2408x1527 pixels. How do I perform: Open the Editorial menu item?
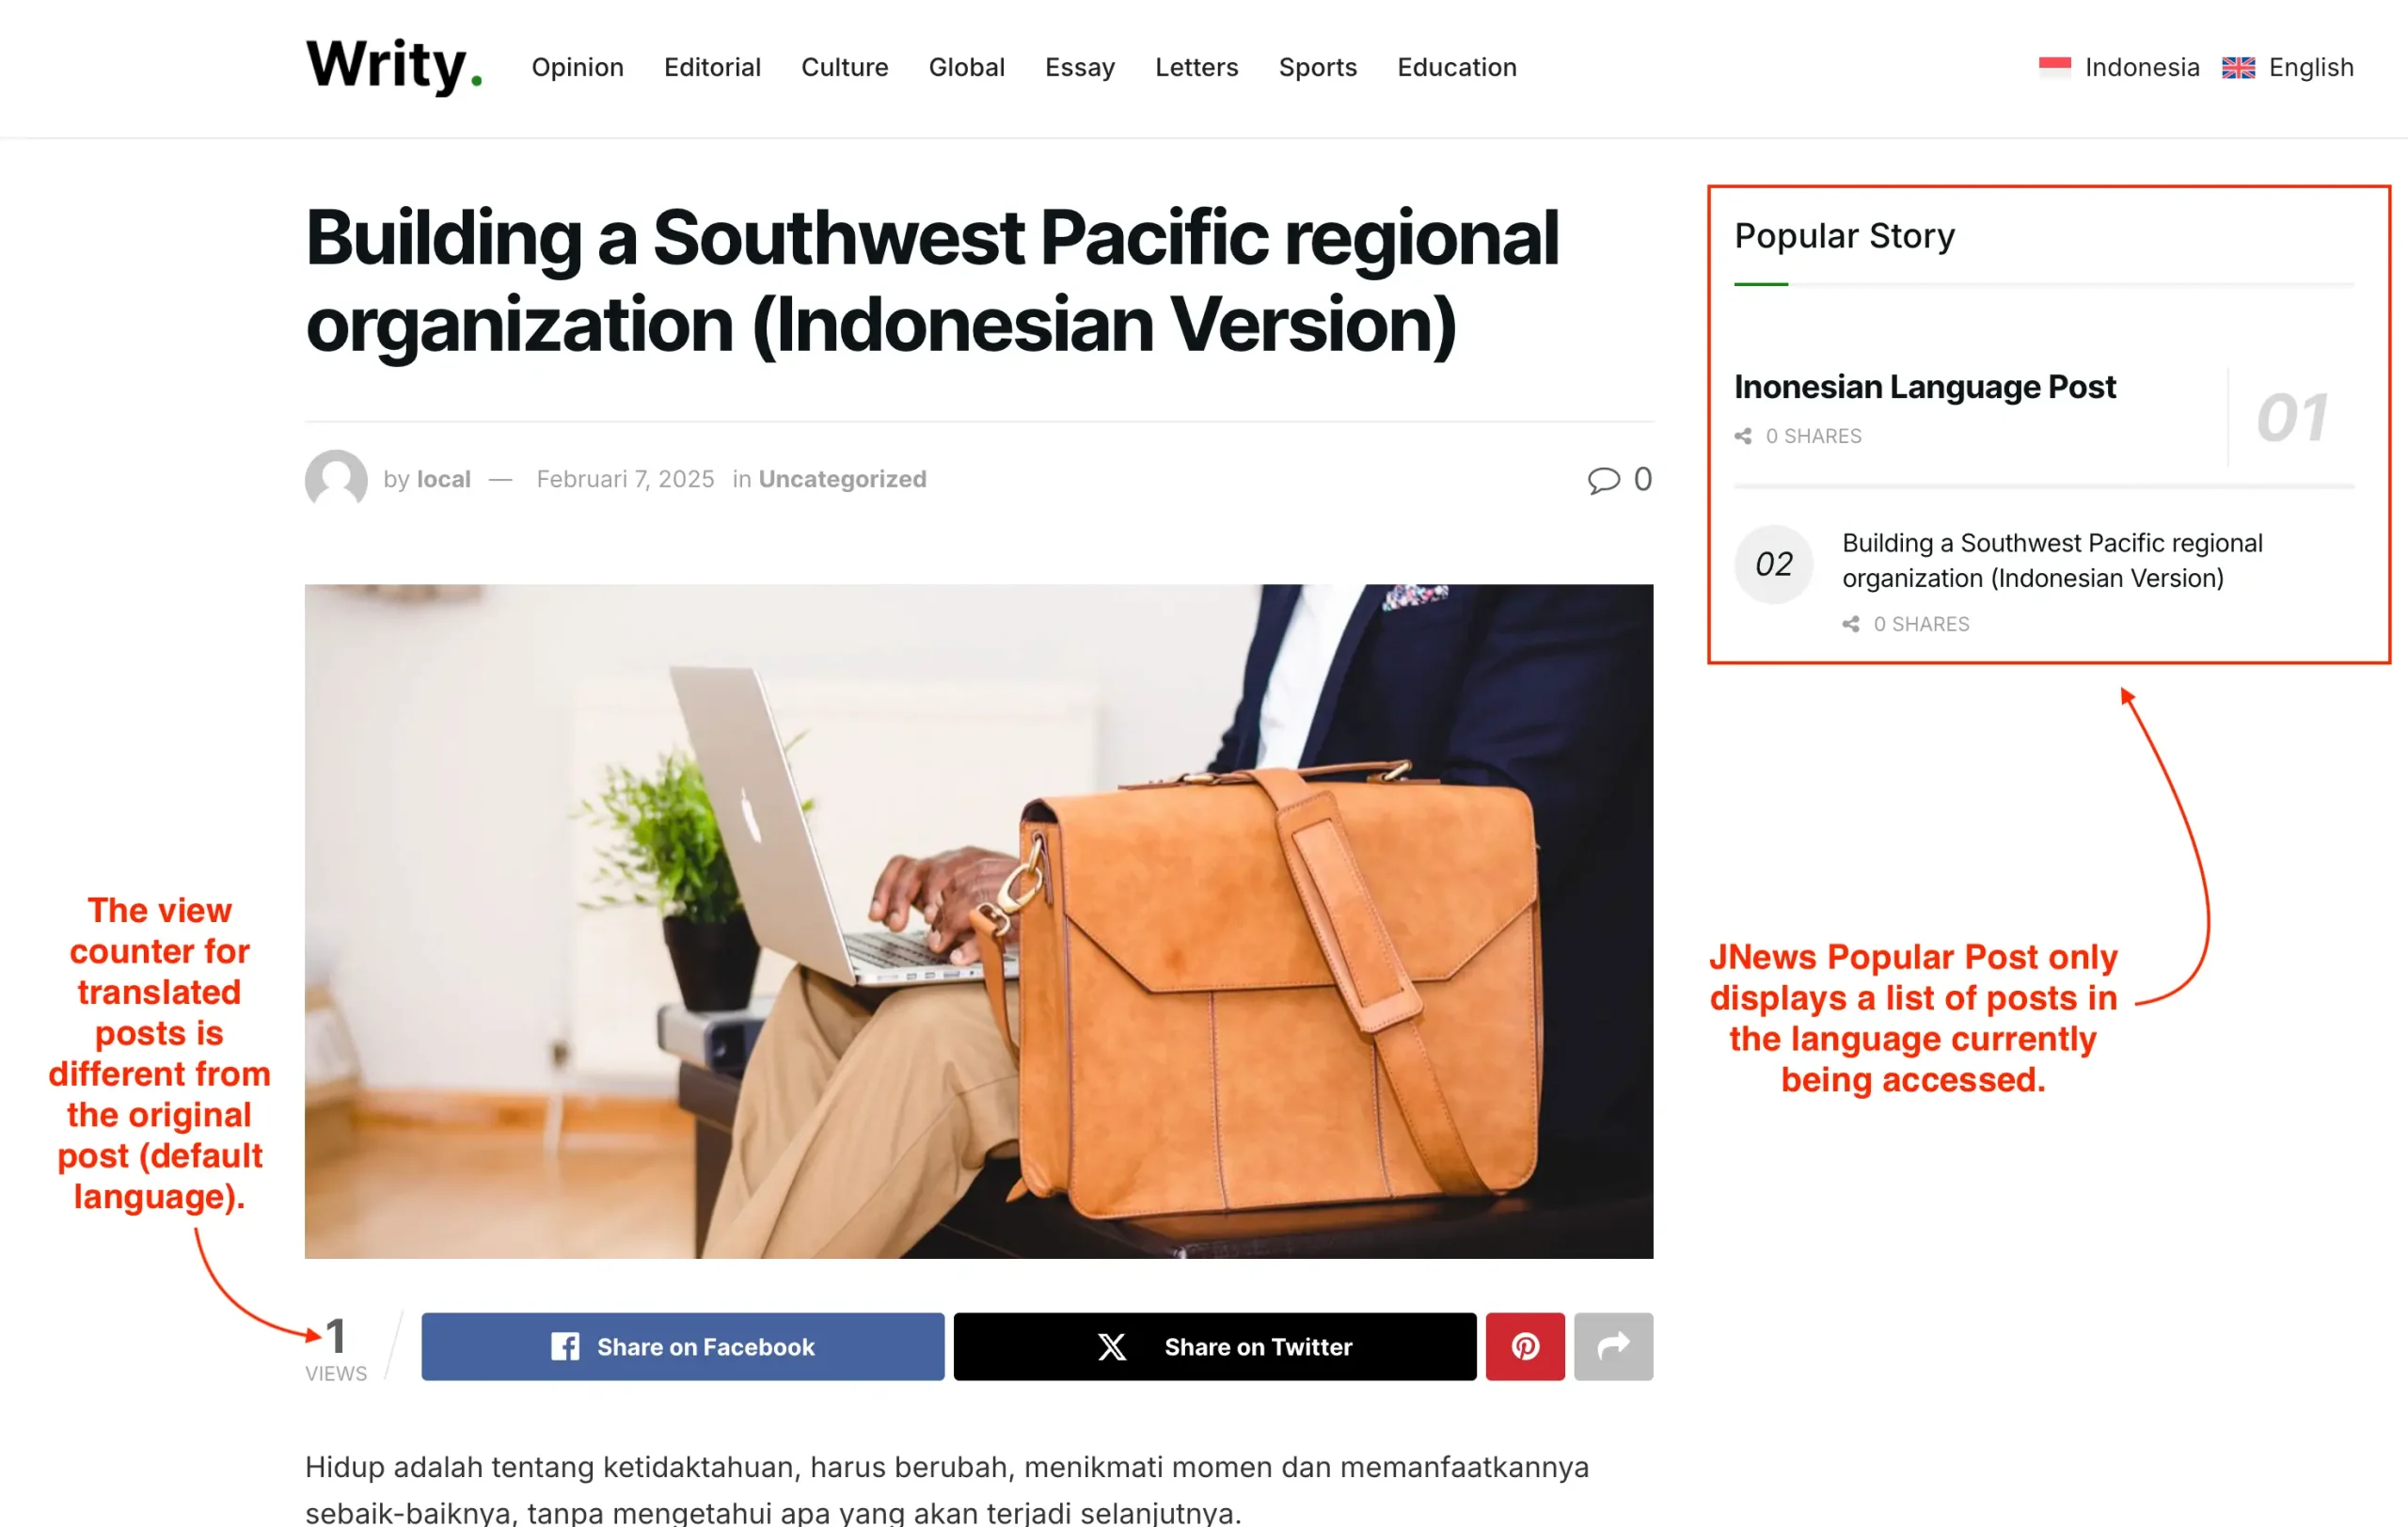tap(712, 68)
